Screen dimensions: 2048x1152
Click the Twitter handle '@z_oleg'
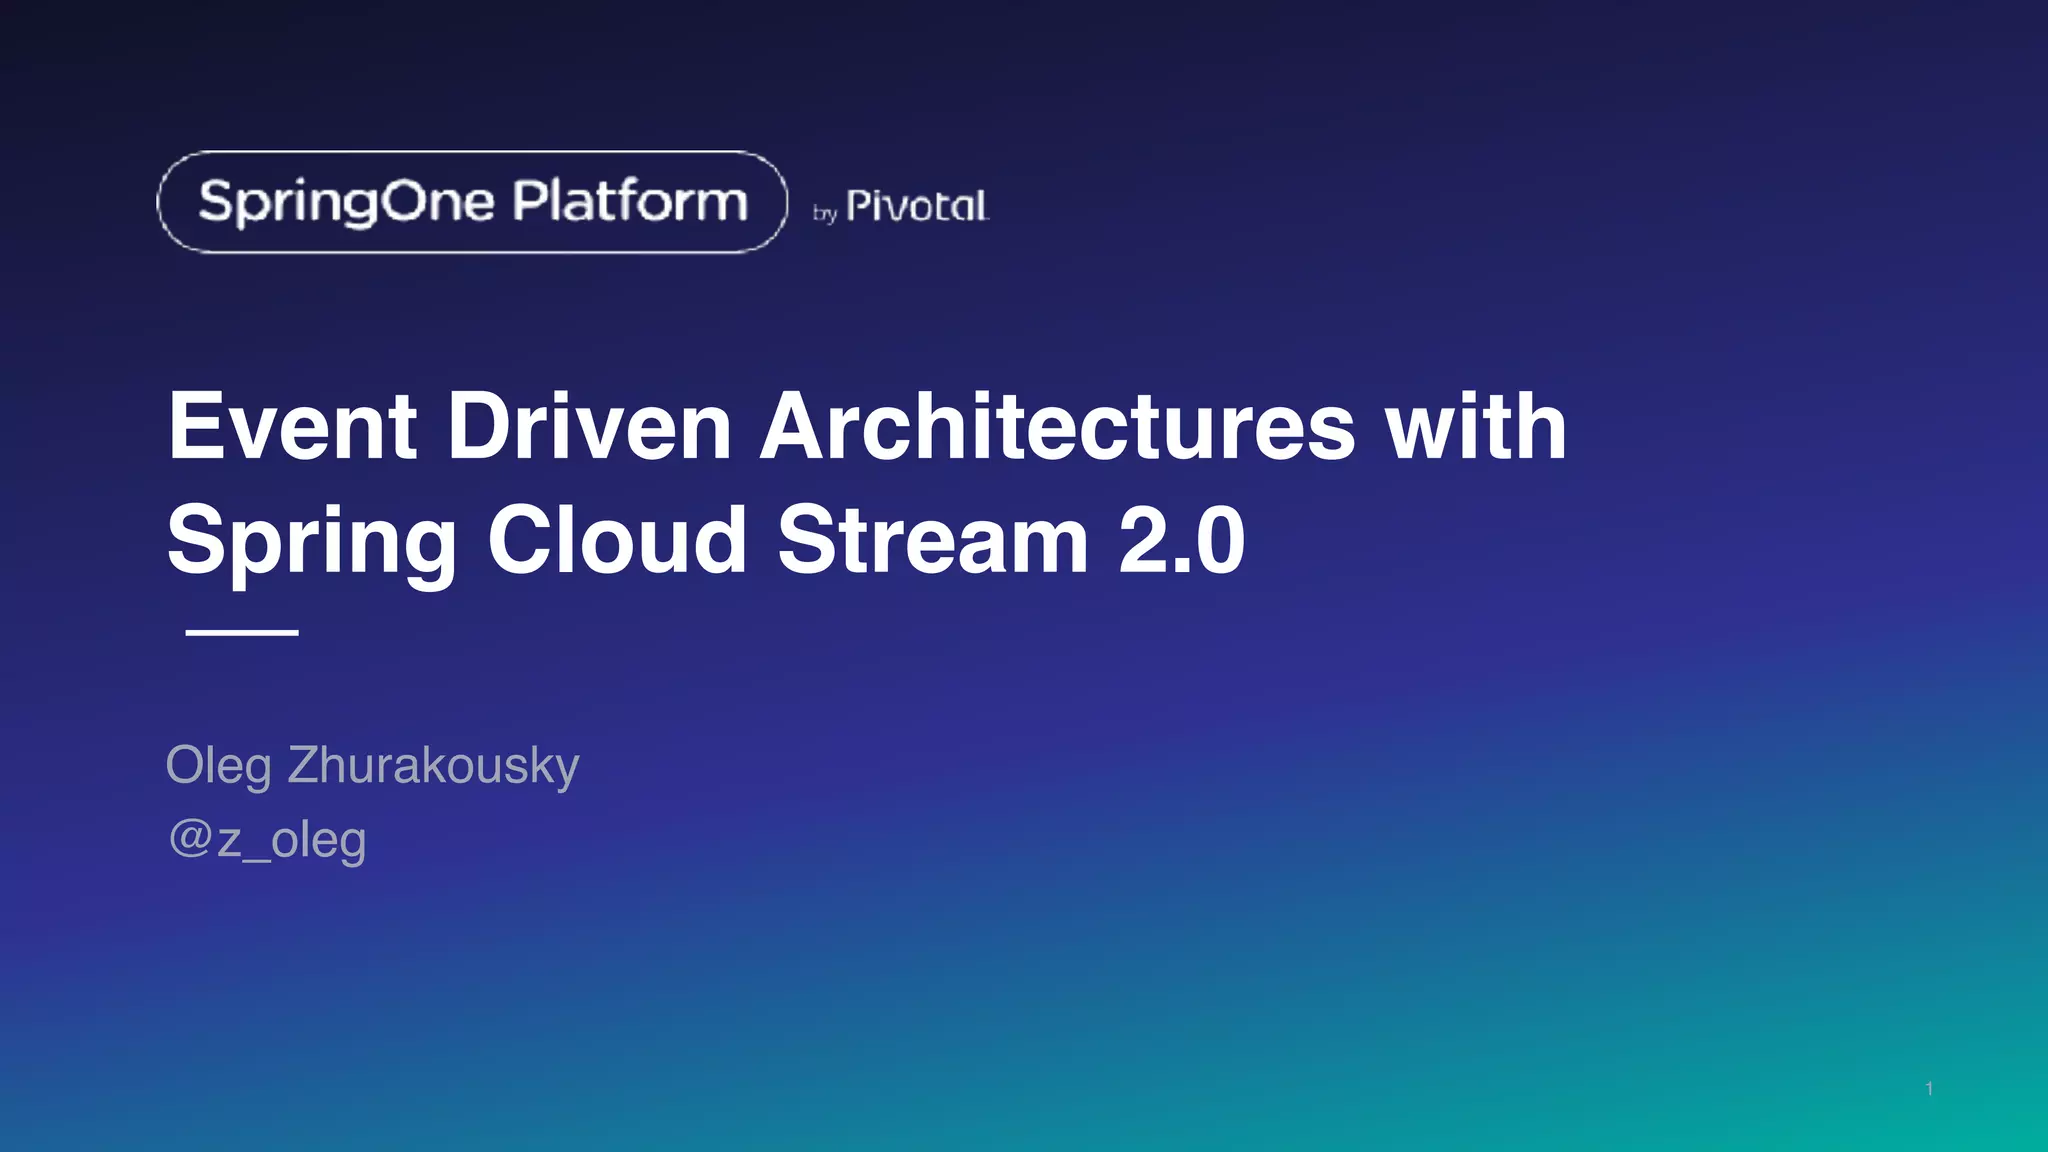coord(267,839)
